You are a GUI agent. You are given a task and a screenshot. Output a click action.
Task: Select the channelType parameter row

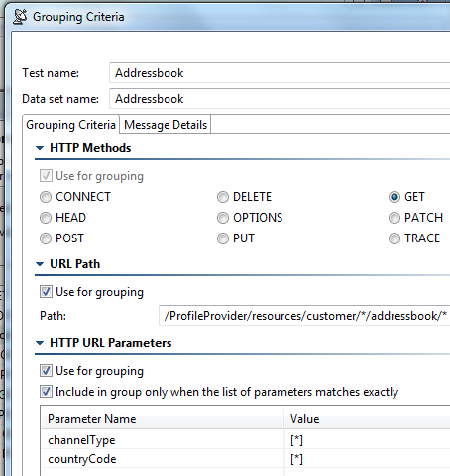point(246,440)
